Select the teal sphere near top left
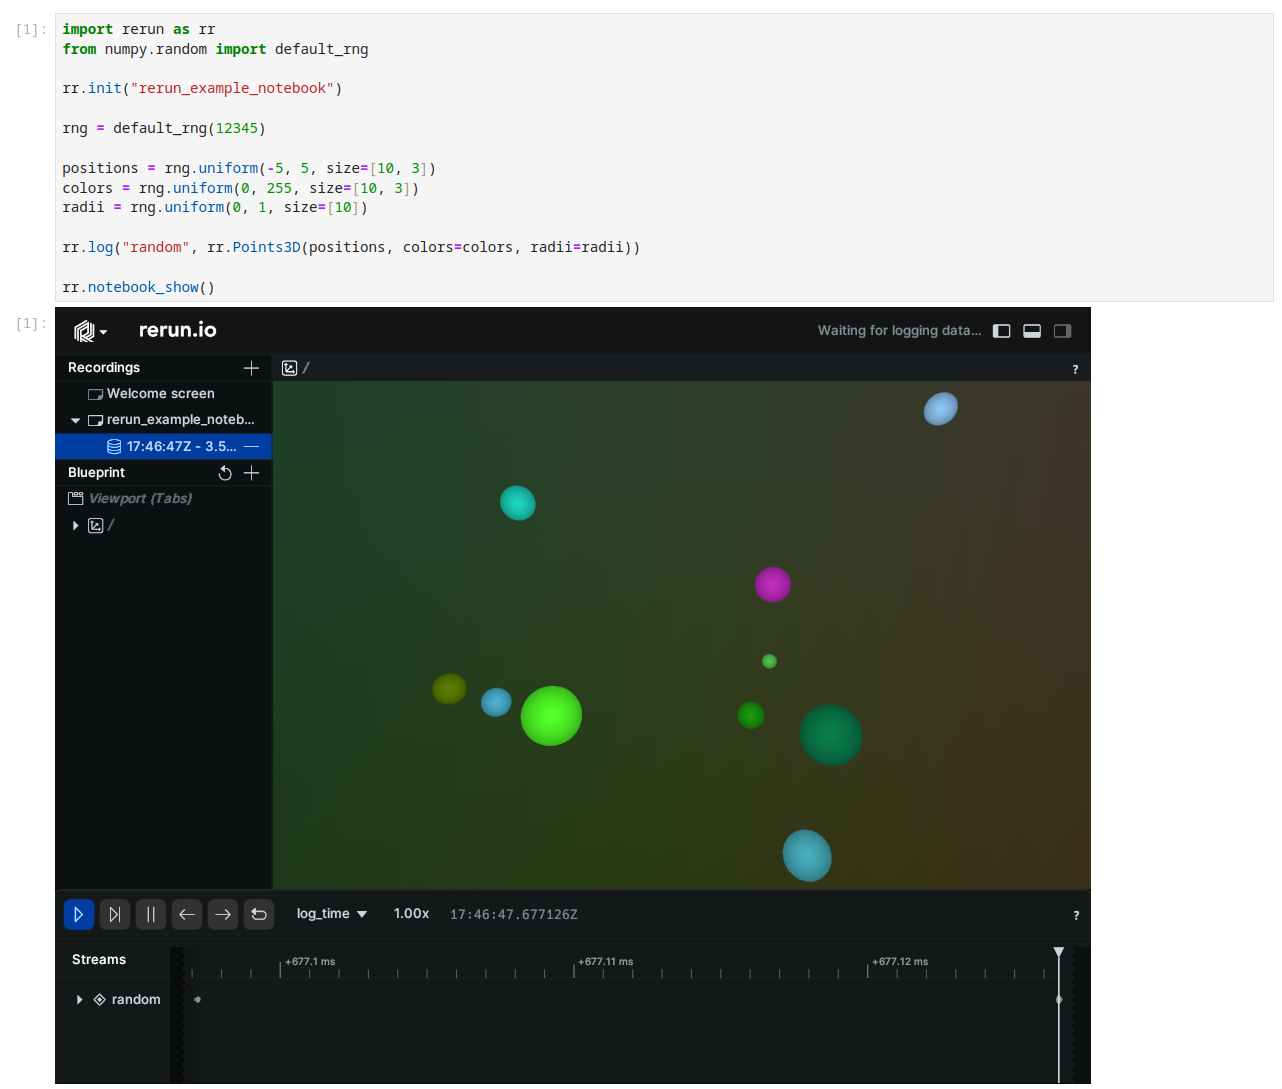The image size is (1282, 1089). coord(518,502)
